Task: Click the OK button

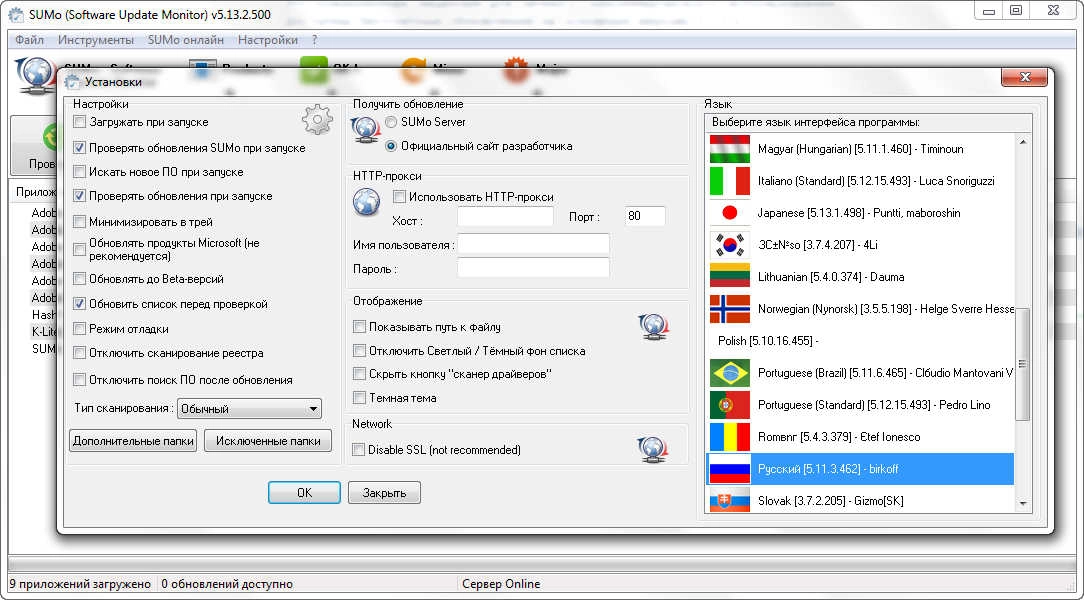Action: point(304,493)
